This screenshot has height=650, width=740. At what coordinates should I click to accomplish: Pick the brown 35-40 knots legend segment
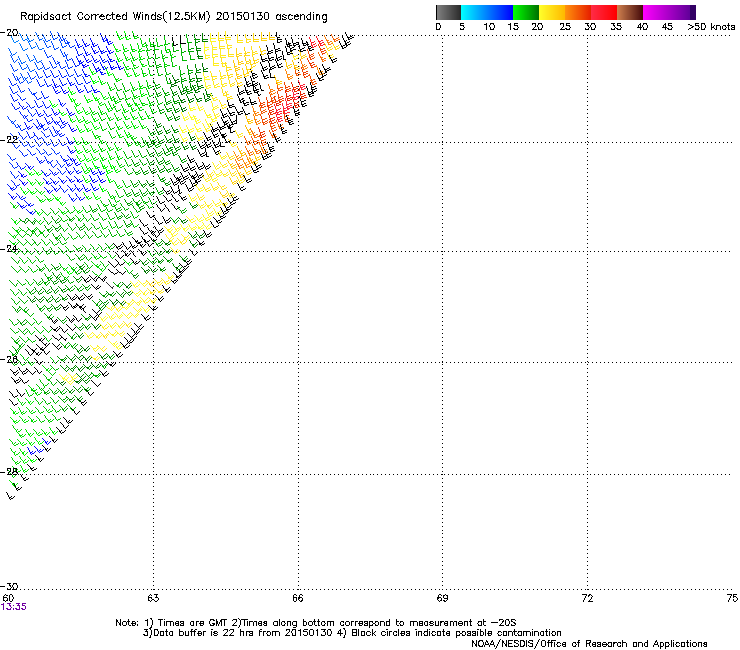[x=630, y=12]
